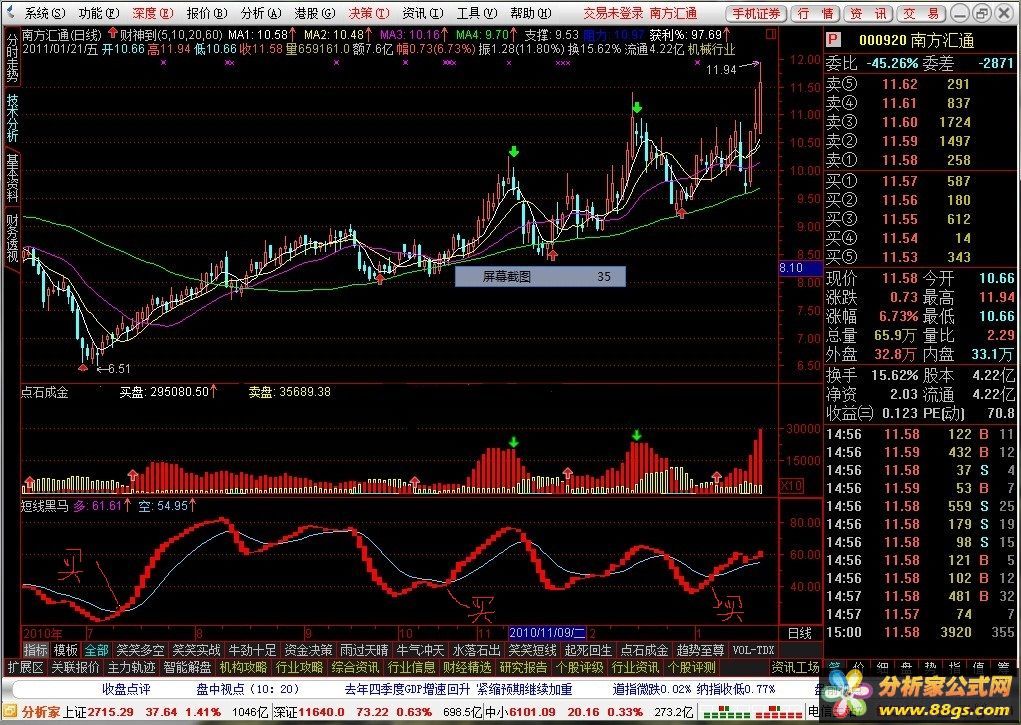Open the 去年四季度GDP增速回升 headline
This screenshot has height=725, width=1021.
406,689
